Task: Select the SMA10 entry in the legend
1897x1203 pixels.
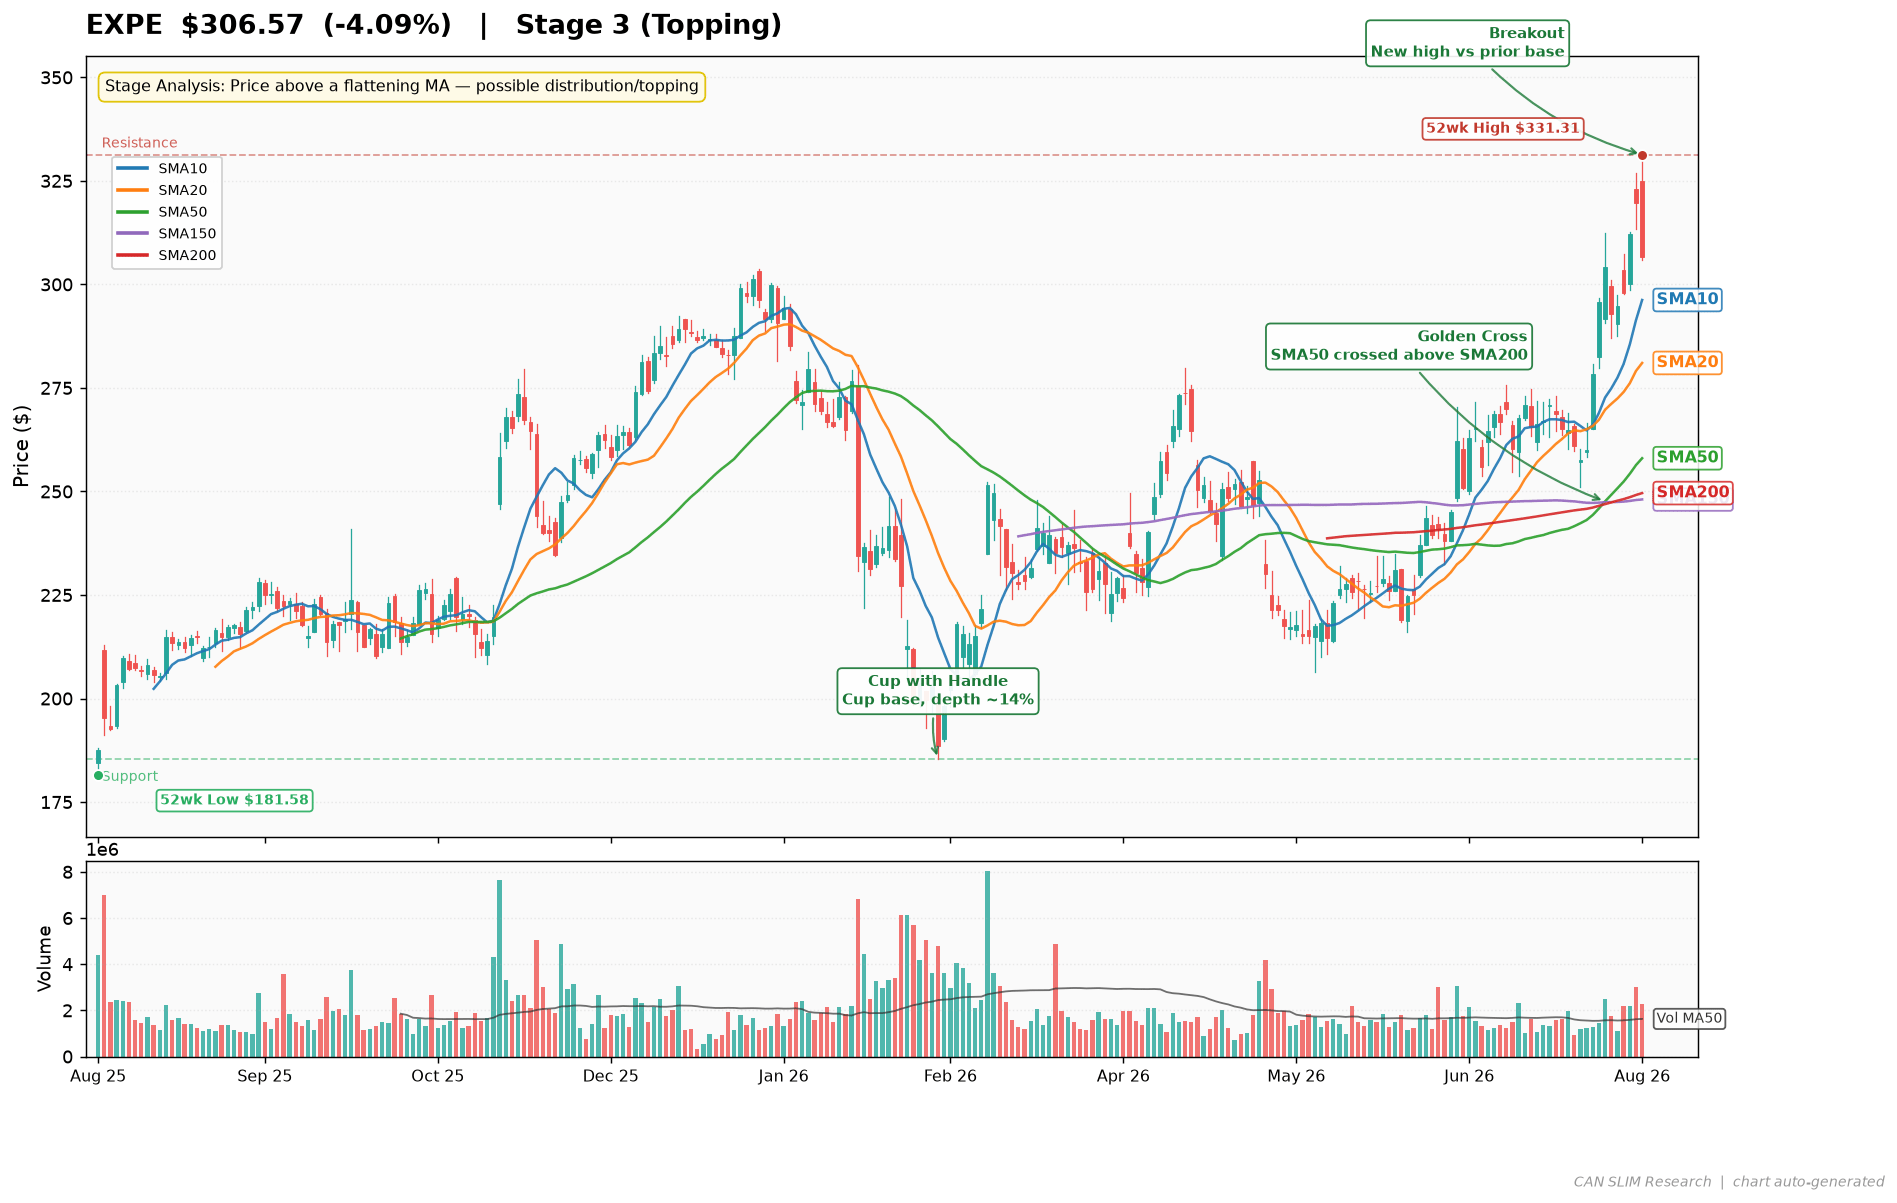Action: (166, 169)
